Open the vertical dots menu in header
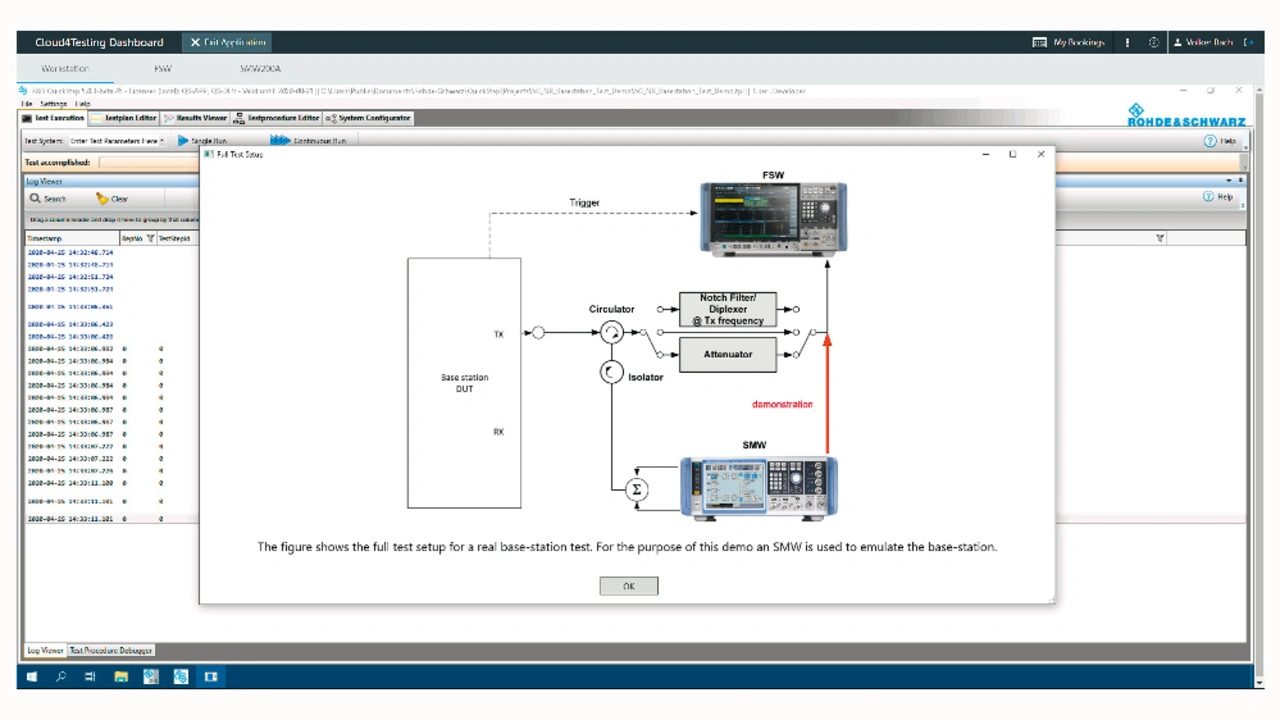Screen dimensions: 1280x720 1128,42
